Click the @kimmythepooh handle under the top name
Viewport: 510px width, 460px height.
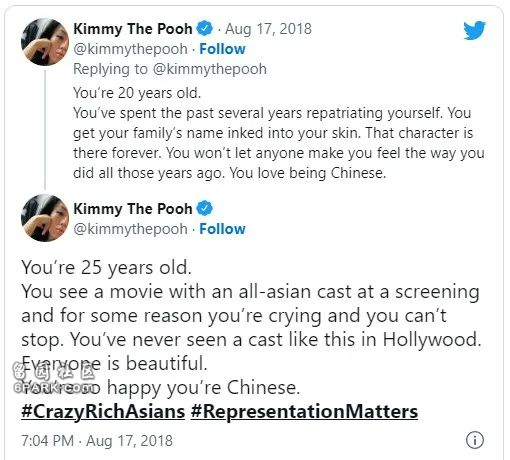coord(130,49)
